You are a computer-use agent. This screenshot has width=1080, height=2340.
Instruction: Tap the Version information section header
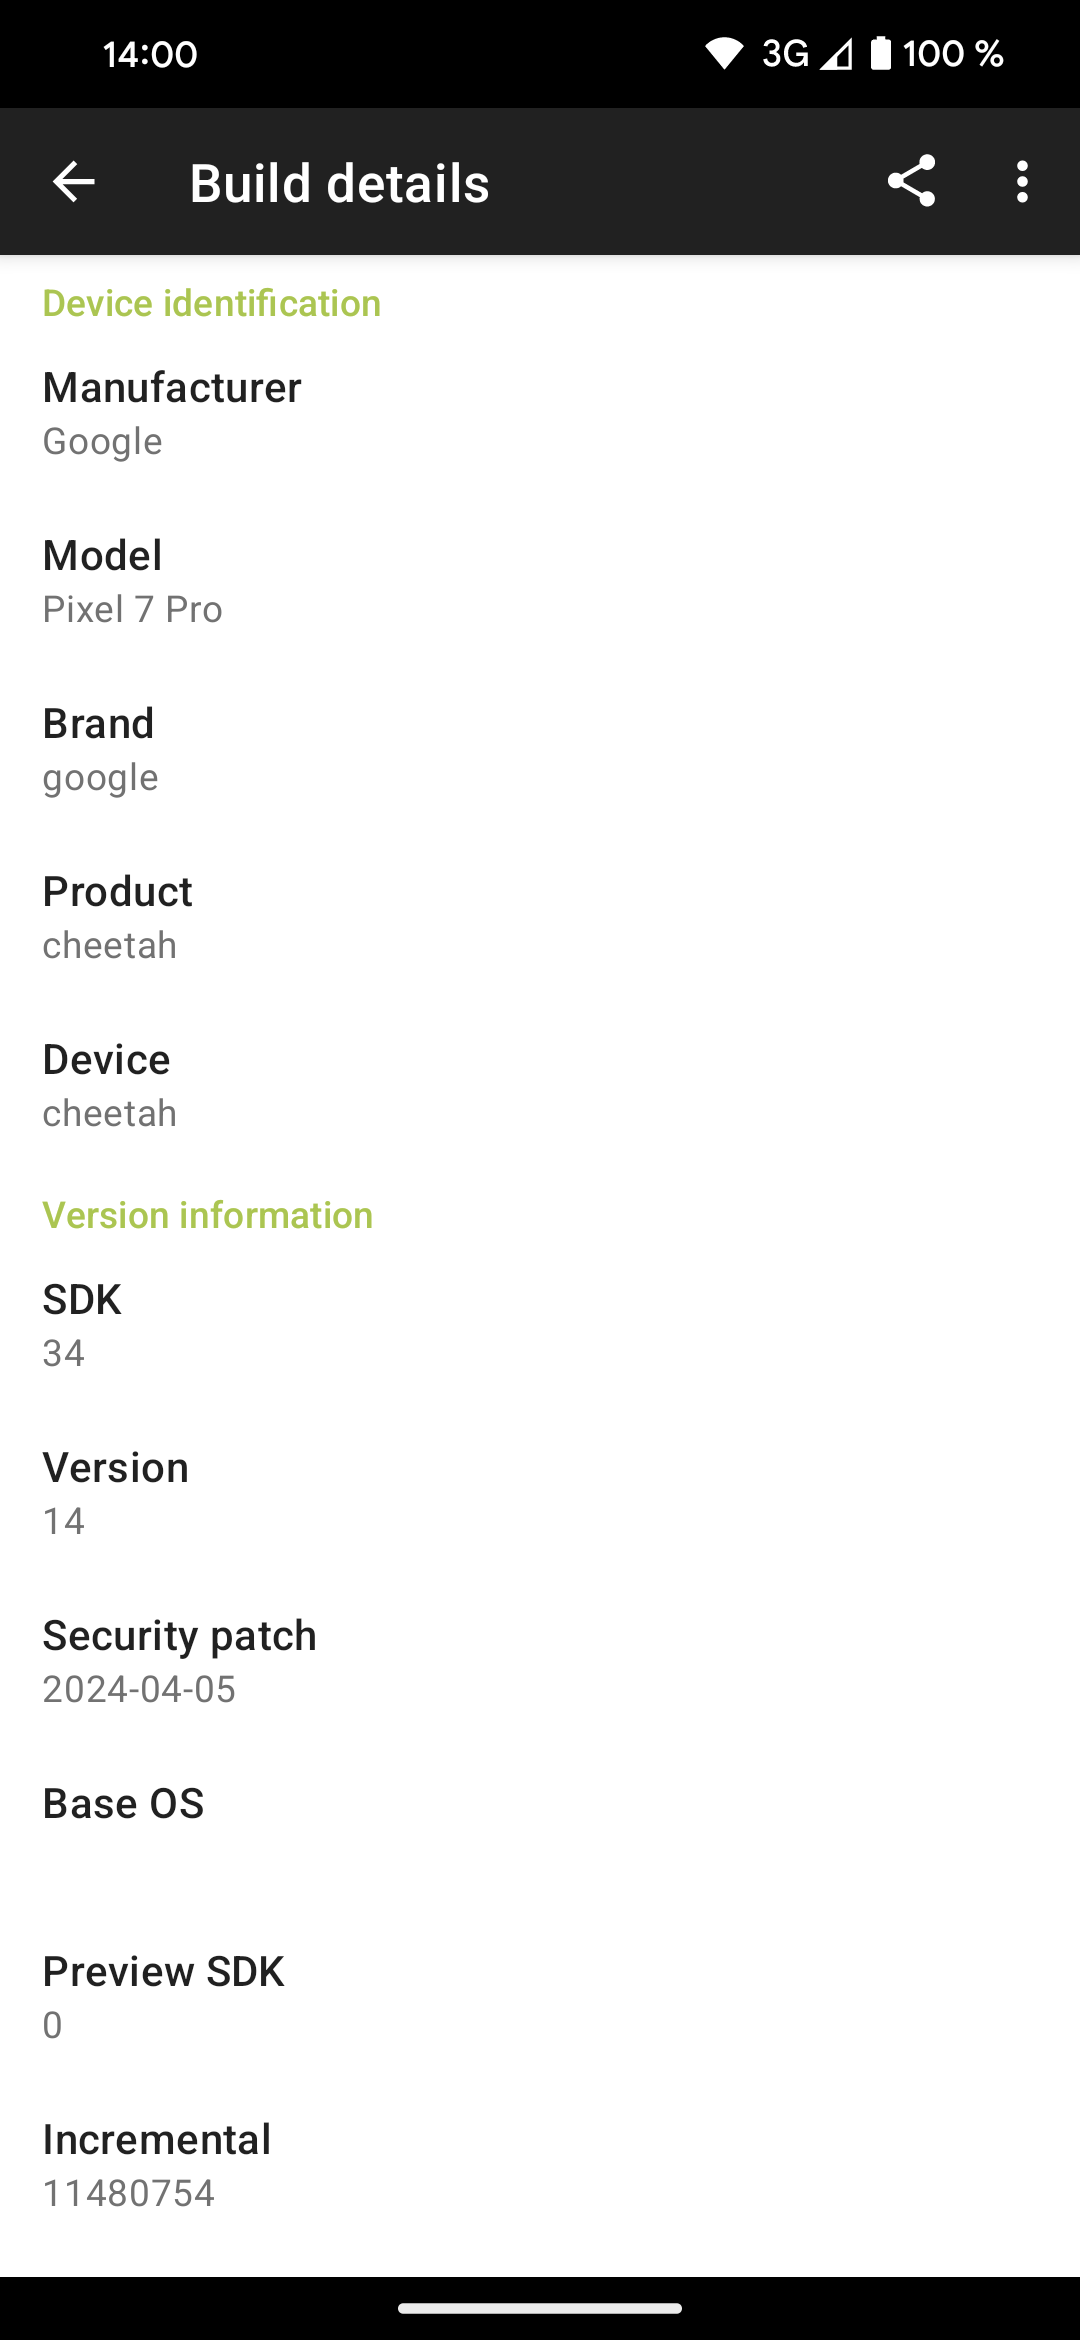click(208, 1215)
